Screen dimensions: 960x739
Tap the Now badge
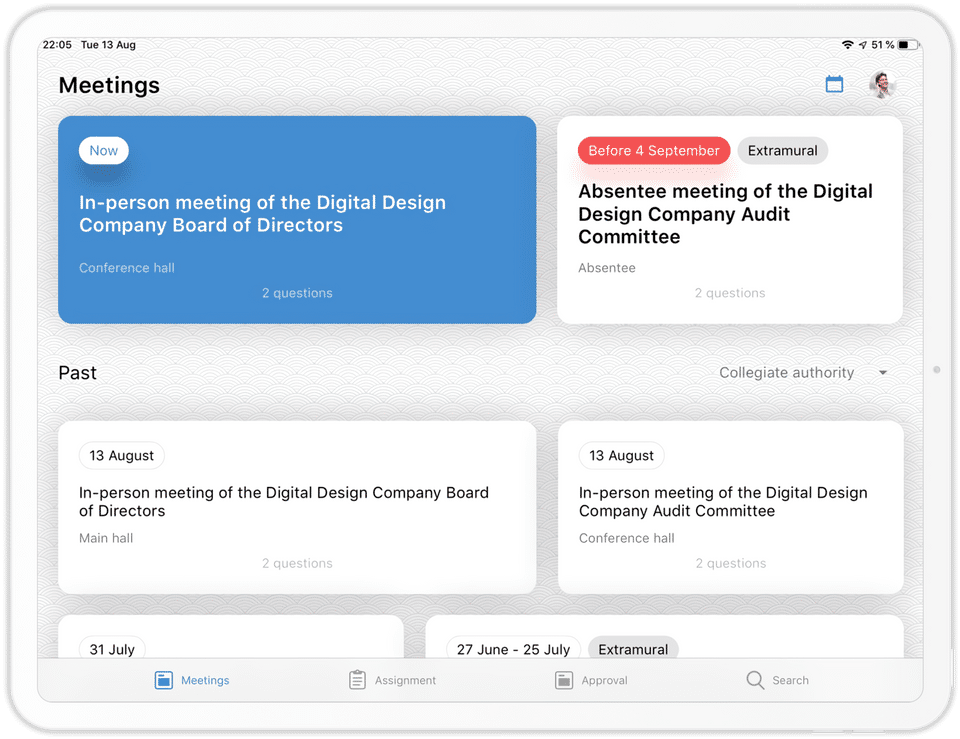(103, 151)
